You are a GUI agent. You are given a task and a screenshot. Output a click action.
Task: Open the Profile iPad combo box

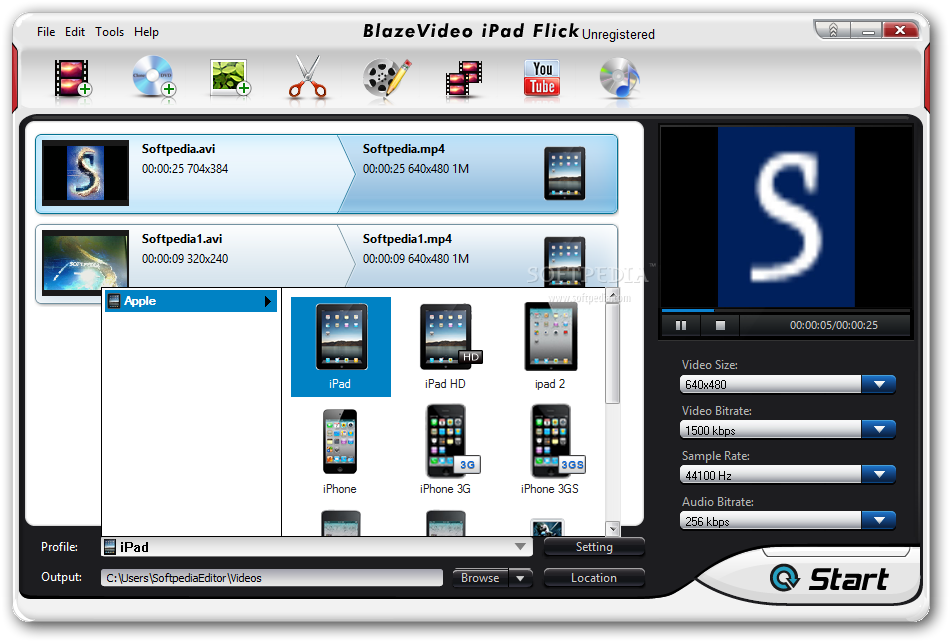coord(317,547)
